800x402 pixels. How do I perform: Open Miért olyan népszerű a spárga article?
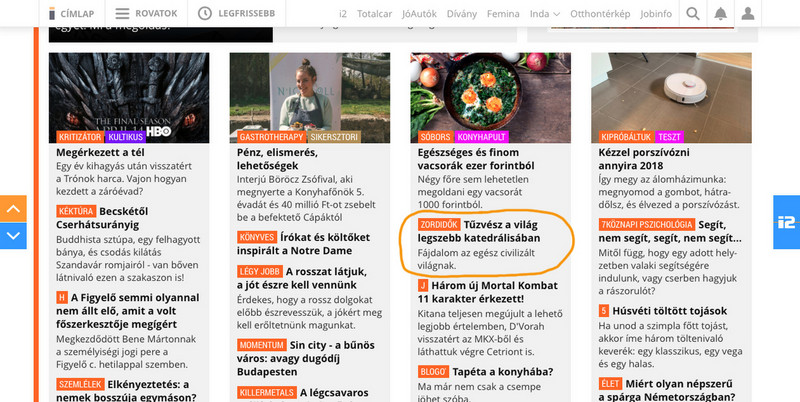pyautogui.click(x=667, y=390)
